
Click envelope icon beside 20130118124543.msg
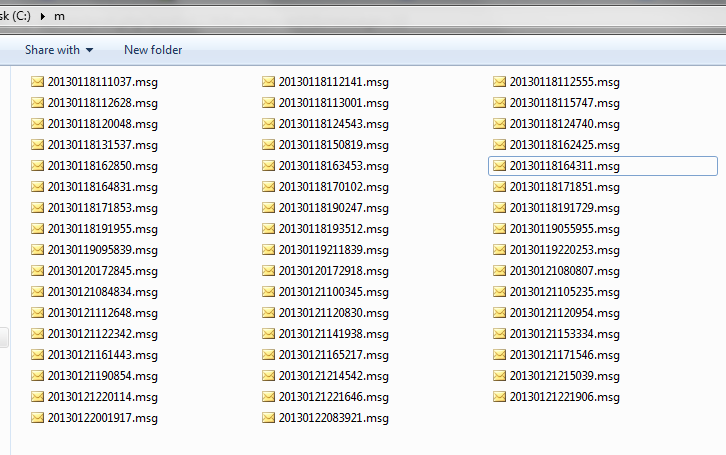269,124
